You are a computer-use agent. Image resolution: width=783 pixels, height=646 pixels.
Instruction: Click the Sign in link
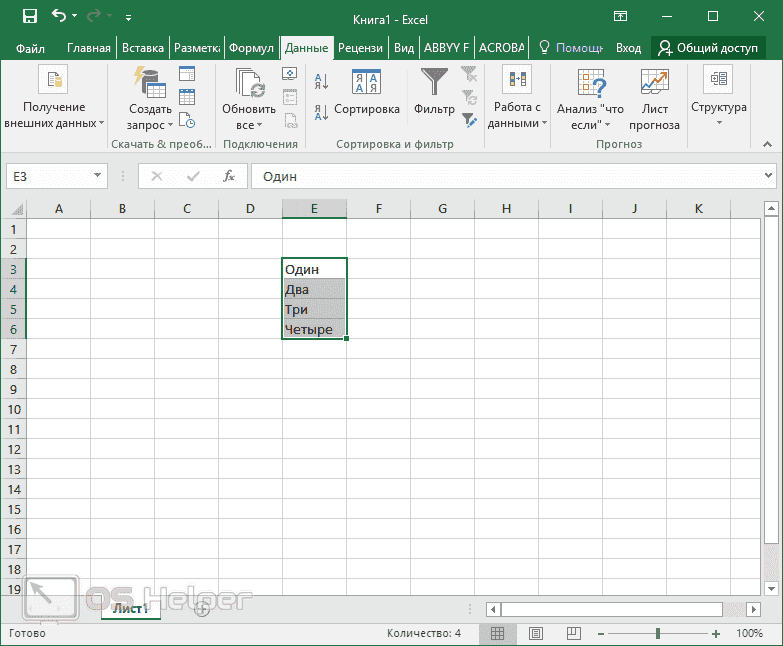(x=628, y=48)
